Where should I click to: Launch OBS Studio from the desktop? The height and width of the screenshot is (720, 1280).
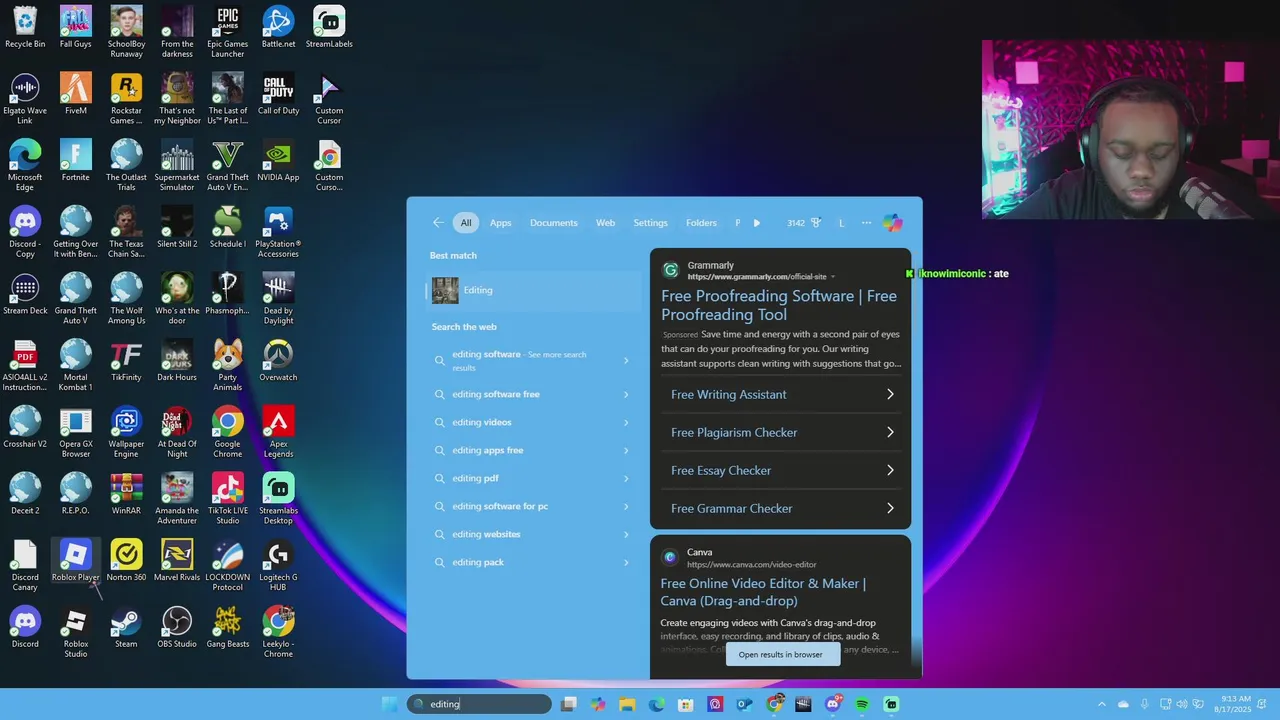pyautogui.click(x=177, y=628)
